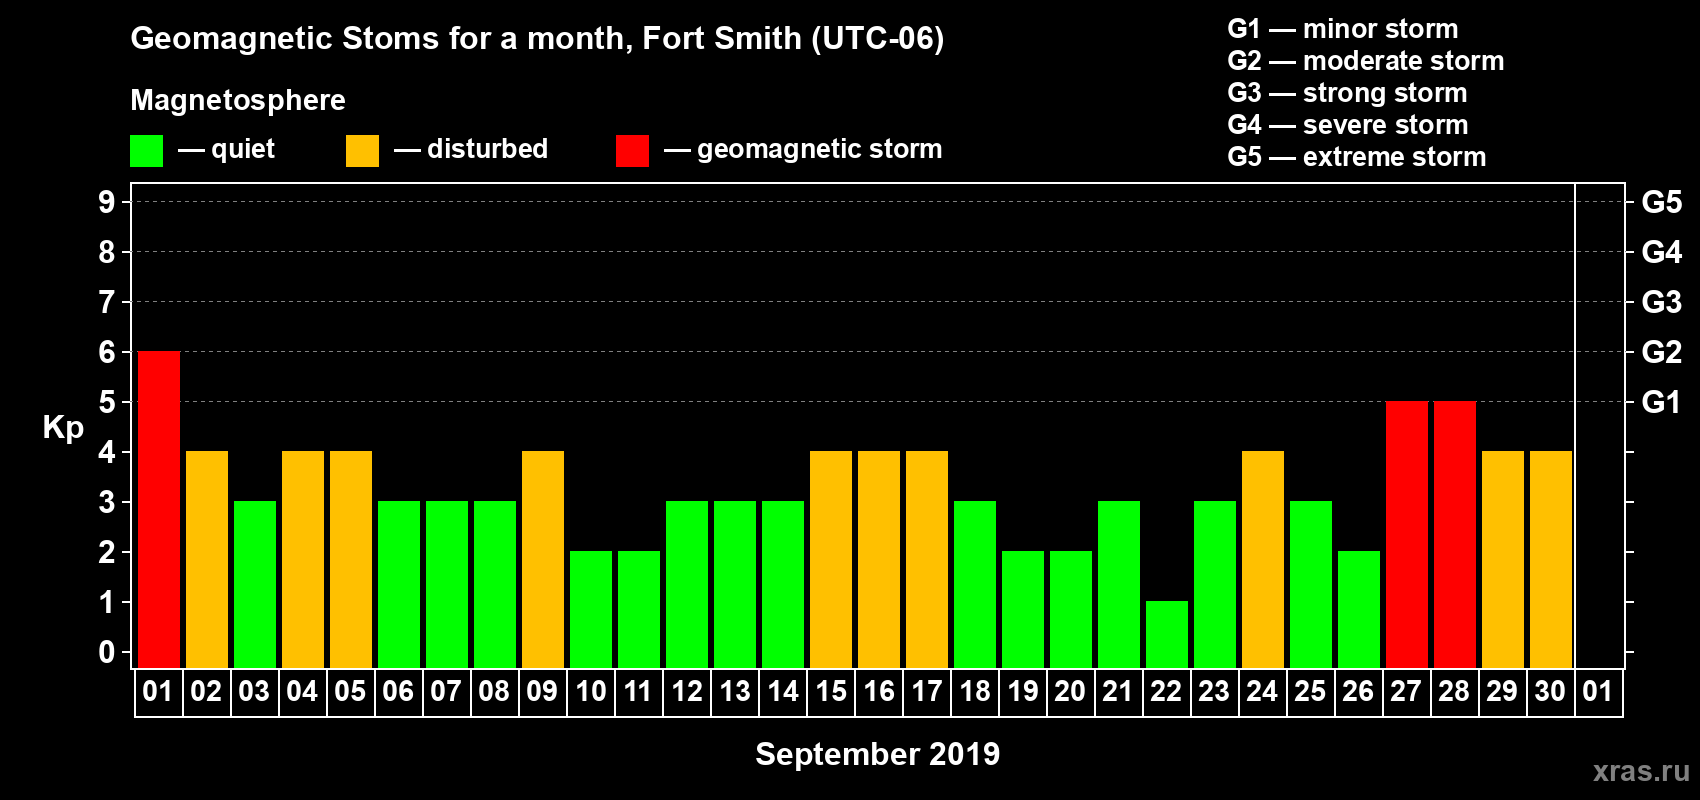
Task: Click the day label 12 on the axis
Action: [x=686, y=692]
